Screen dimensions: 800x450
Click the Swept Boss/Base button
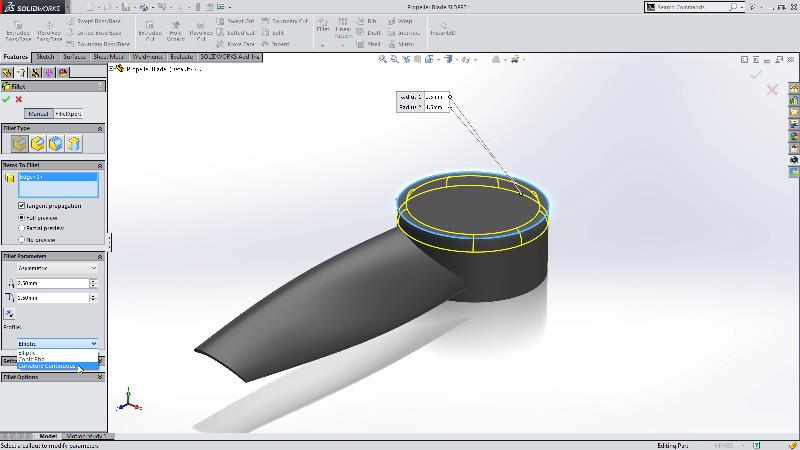click(x=94, y=21)
